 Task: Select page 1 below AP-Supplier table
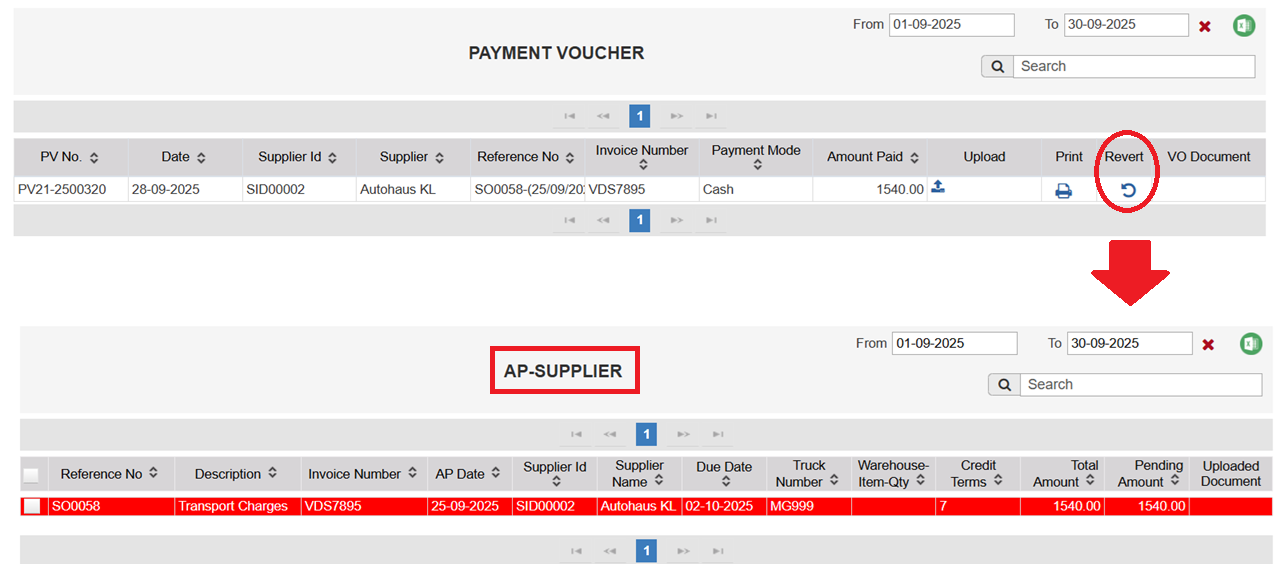pos(647,550)
